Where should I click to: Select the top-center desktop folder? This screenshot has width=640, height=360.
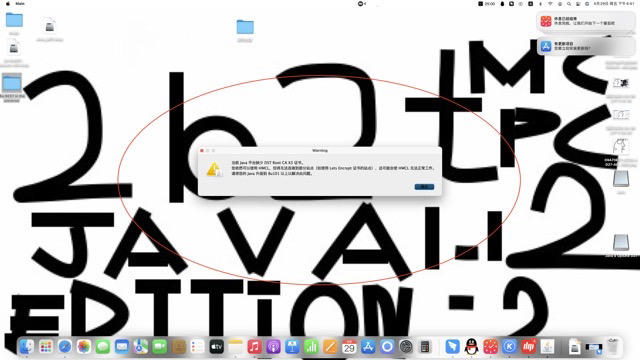[x=245, y=27]
